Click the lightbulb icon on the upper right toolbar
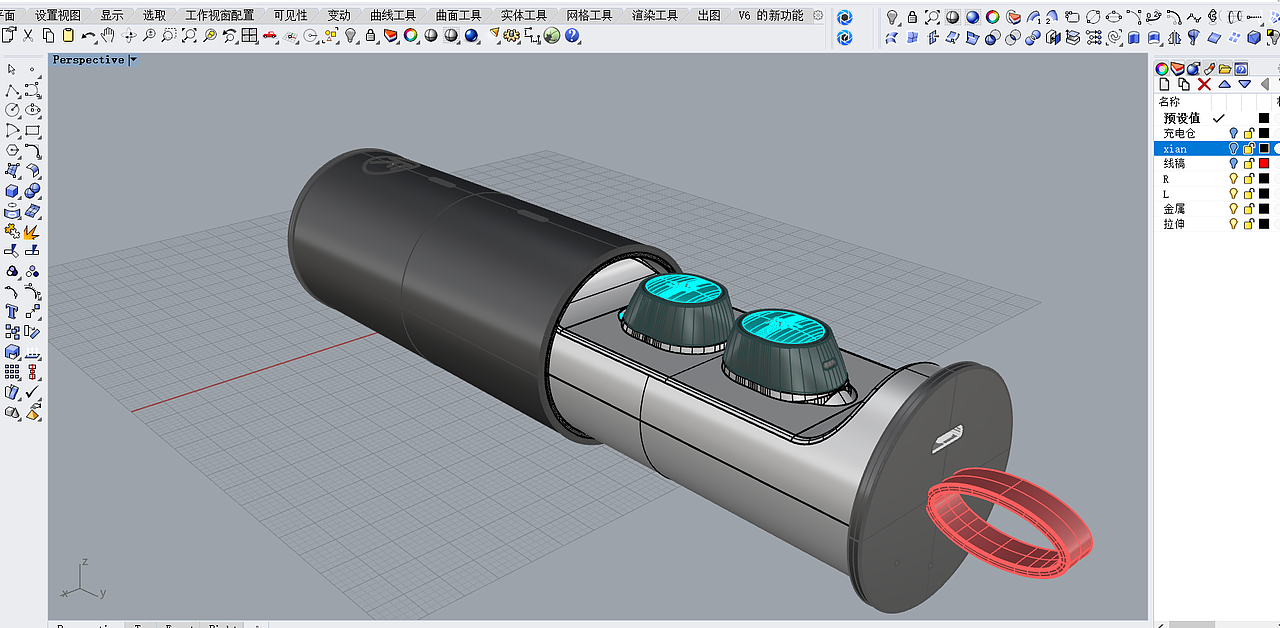 click(x=891, y=17)
